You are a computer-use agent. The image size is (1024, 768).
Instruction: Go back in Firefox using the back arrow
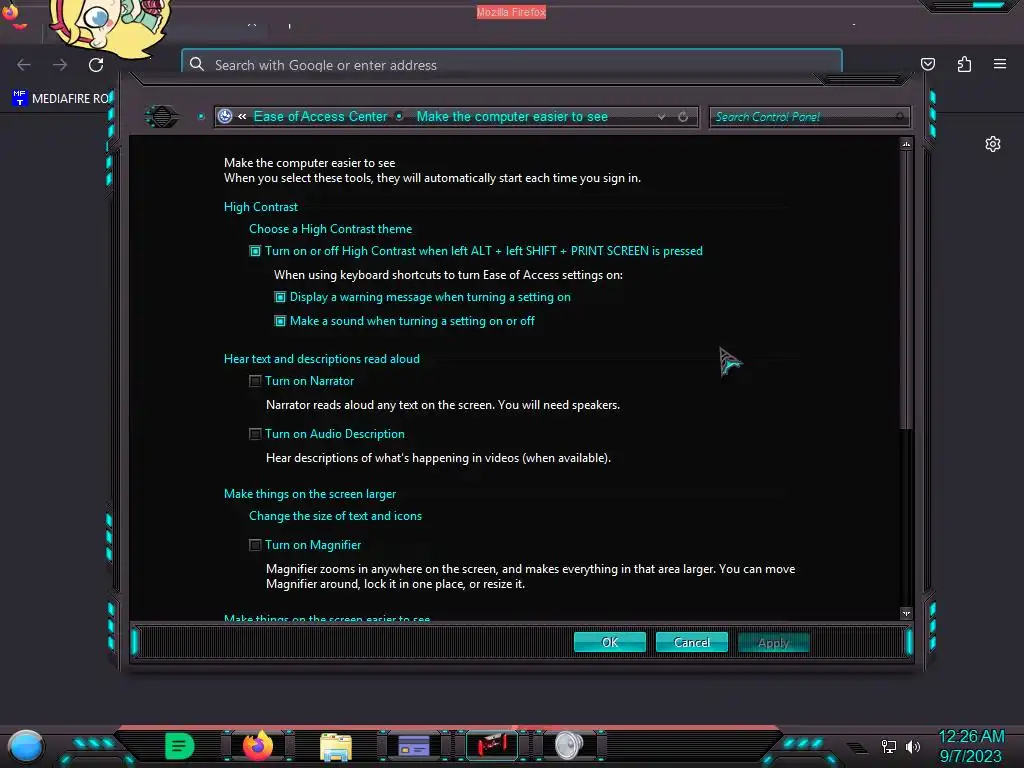(x=24, y=65)
